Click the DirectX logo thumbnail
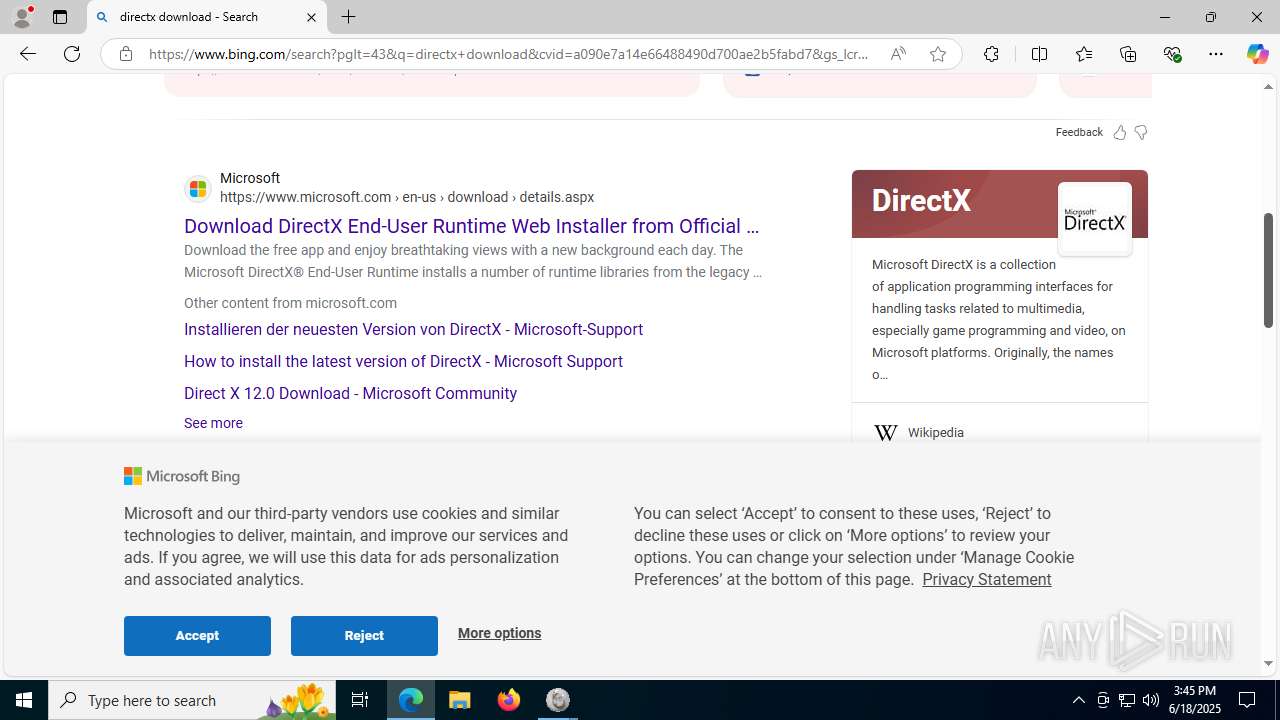This screenshot has height=720, width=1280. pos(1095,219)
